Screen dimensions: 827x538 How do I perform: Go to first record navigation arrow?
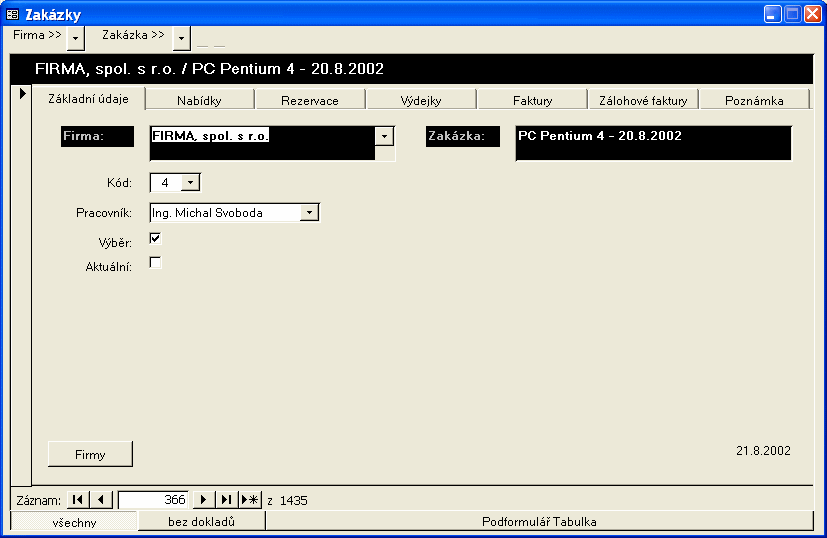point(78,500)
